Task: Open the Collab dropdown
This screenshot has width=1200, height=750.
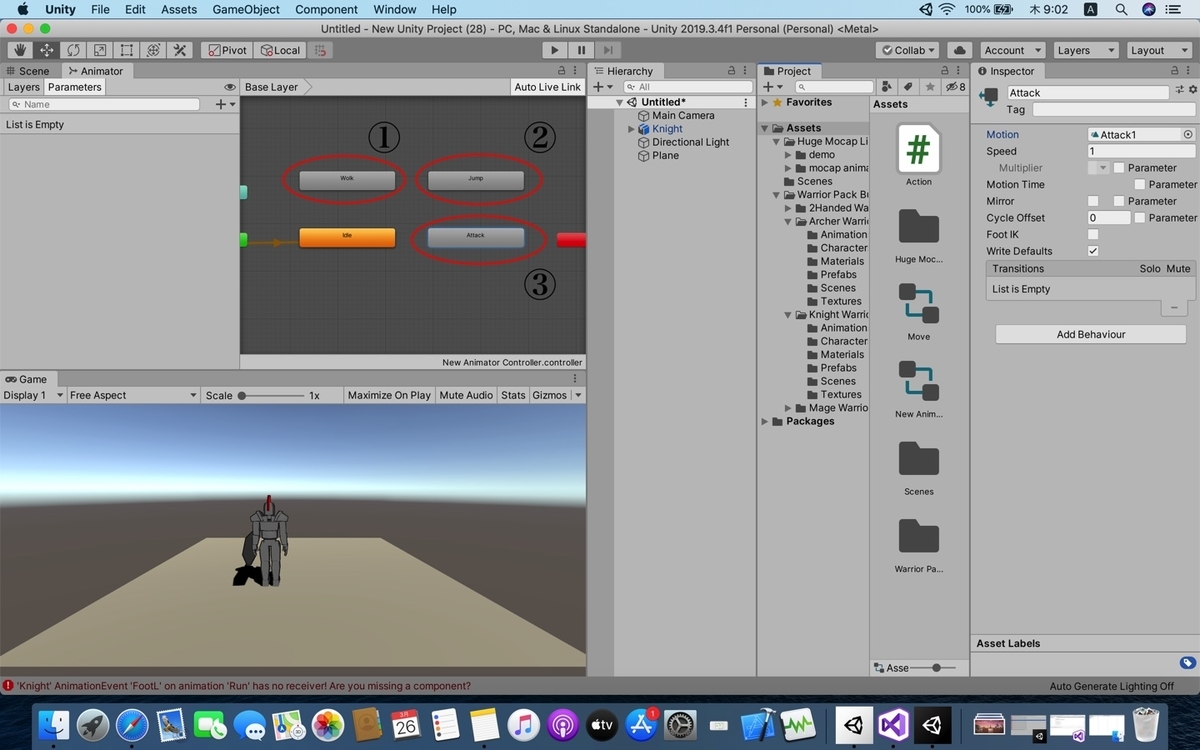Action: point(908,50)
